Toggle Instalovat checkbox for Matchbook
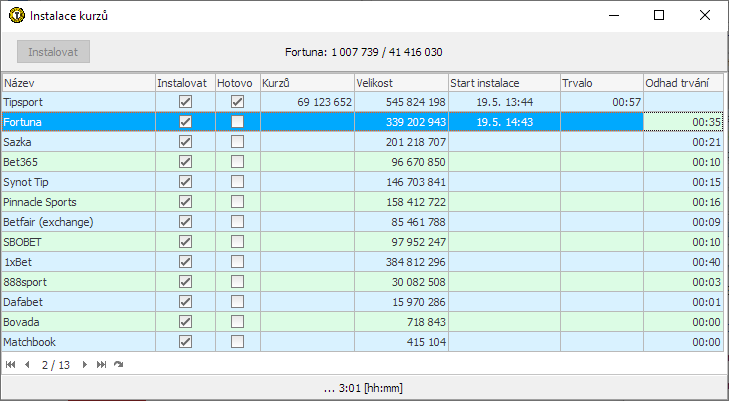Image resolution: width=729 pixels, height=401 pixels. tap(186, 342)
